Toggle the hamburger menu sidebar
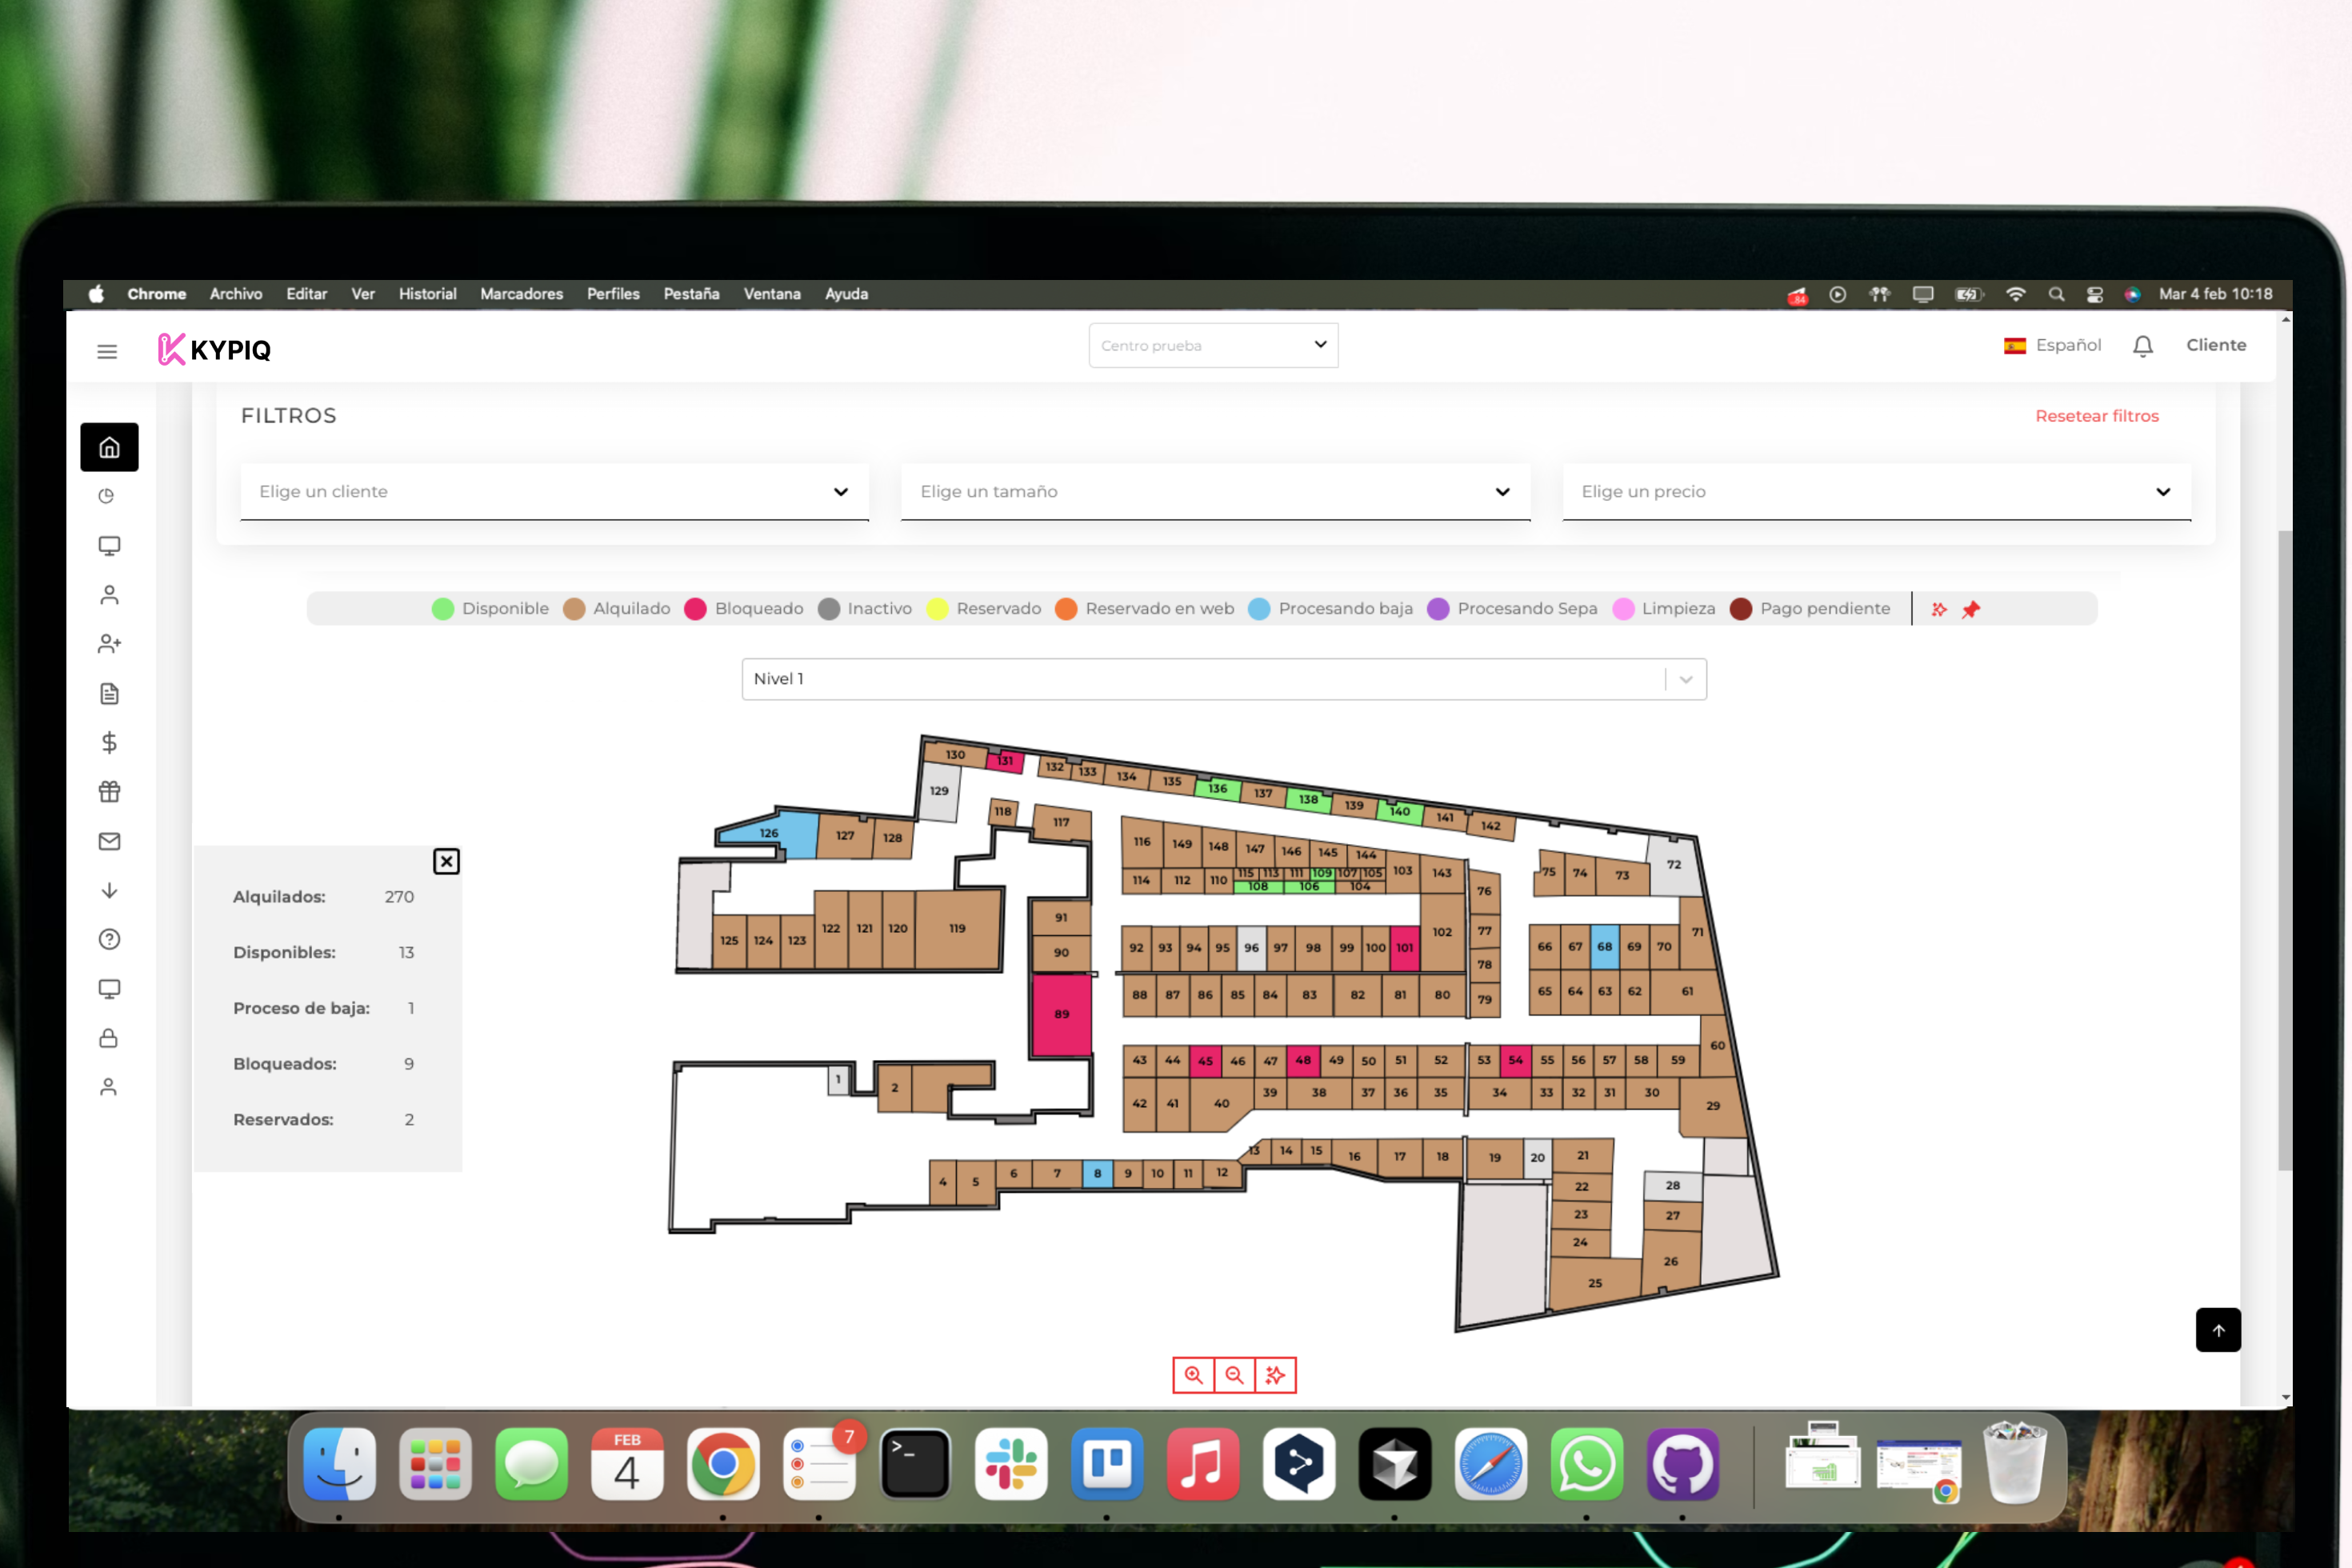The width and height of the screenshot is (2352, 1568). pyautogui.click(x=107, y=351)
